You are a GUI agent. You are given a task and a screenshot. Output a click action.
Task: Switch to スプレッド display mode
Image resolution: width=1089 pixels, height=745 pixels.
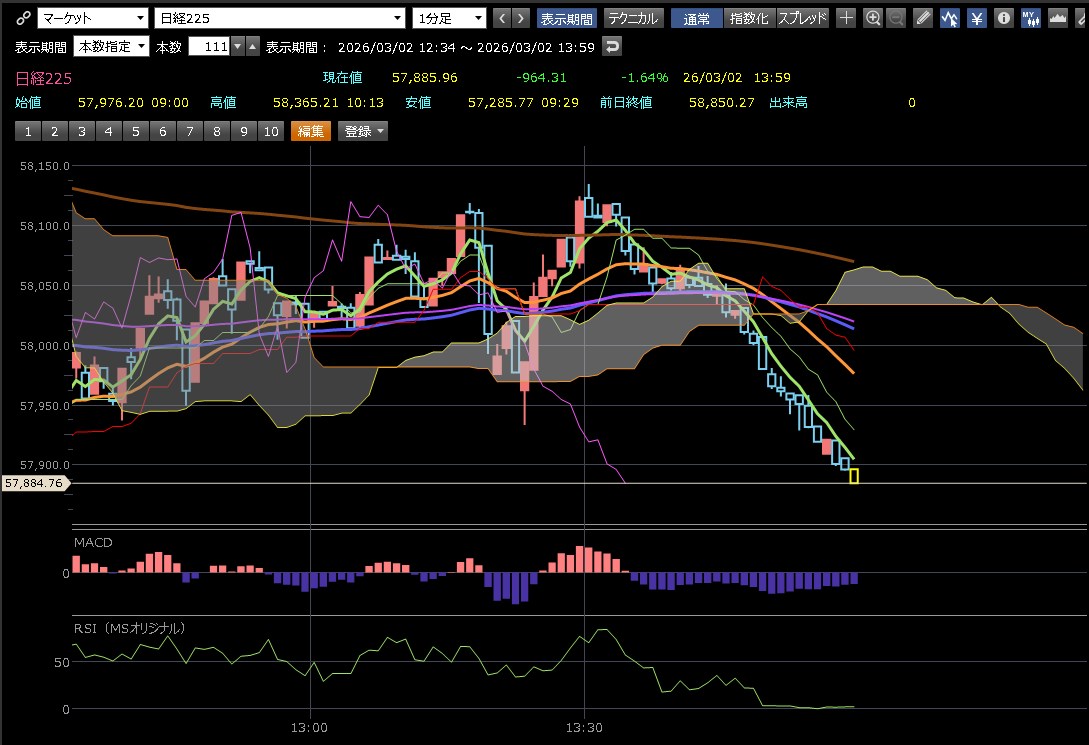(802, 18)
